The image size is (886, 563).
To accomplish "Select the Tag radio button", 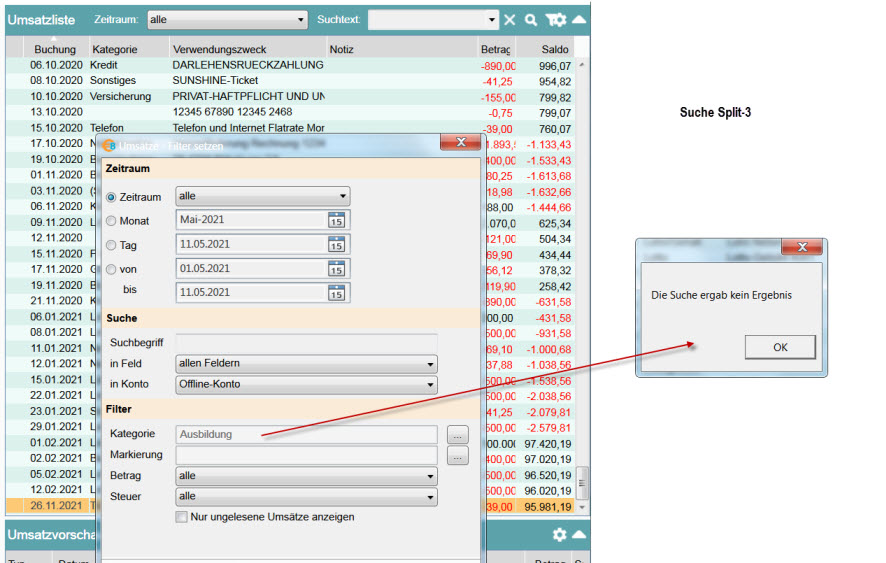I will [111, 245].
